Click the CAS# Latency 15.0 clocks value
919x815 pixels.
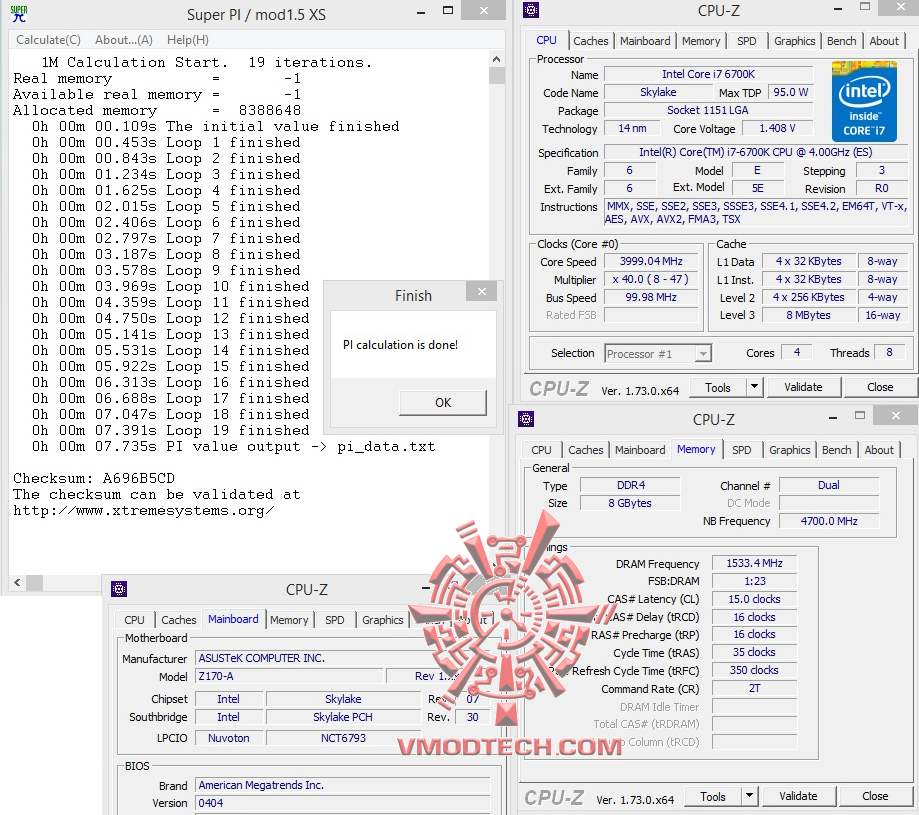754,599
